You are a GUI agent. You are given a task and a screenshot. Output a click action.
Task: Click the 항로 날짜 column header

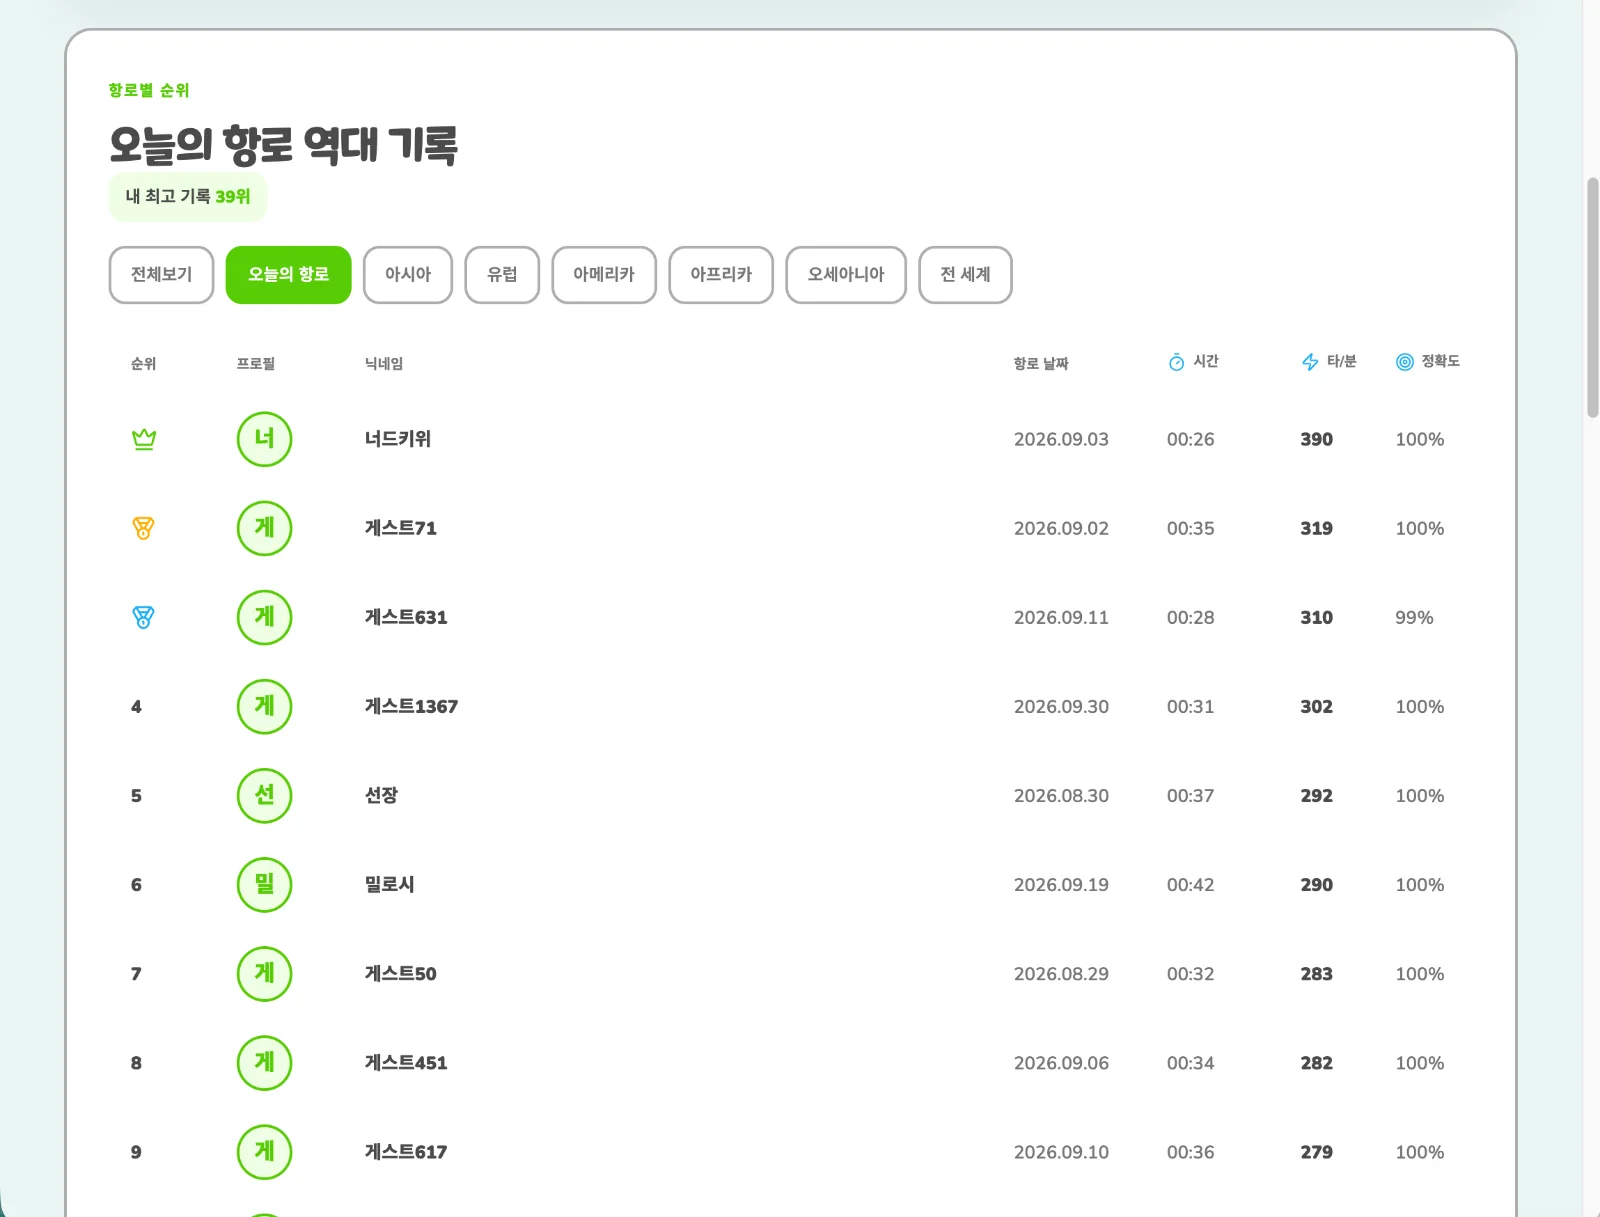point(1041,364)
